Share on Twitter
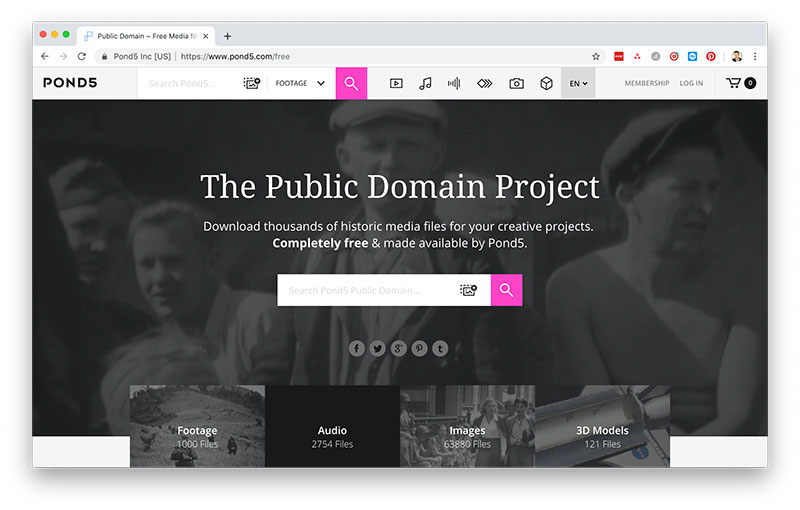 click(378, 348)
